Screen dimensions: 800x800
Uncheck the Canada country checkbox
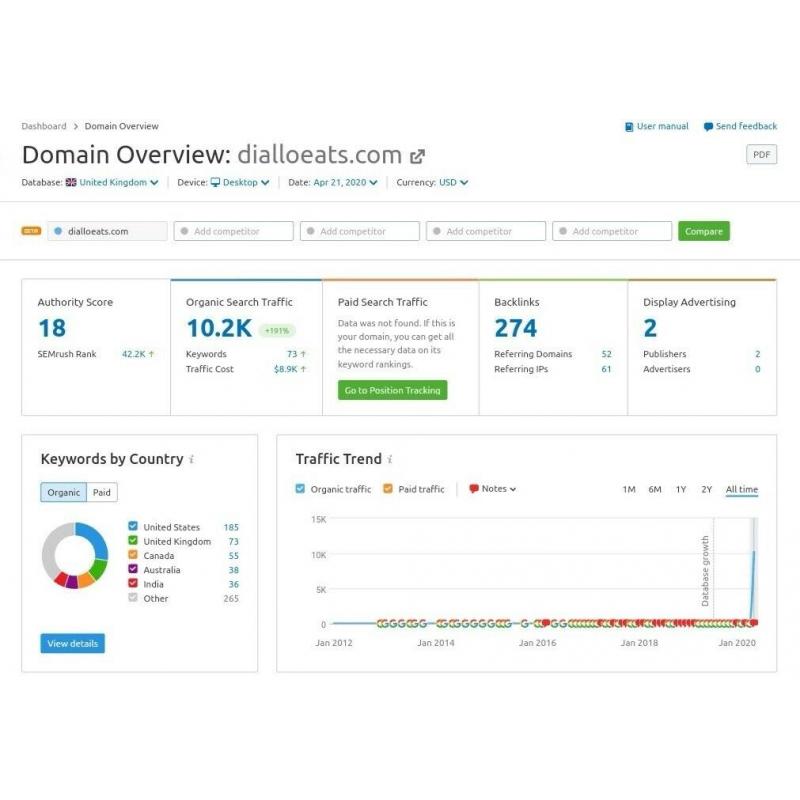click(133, 555)
